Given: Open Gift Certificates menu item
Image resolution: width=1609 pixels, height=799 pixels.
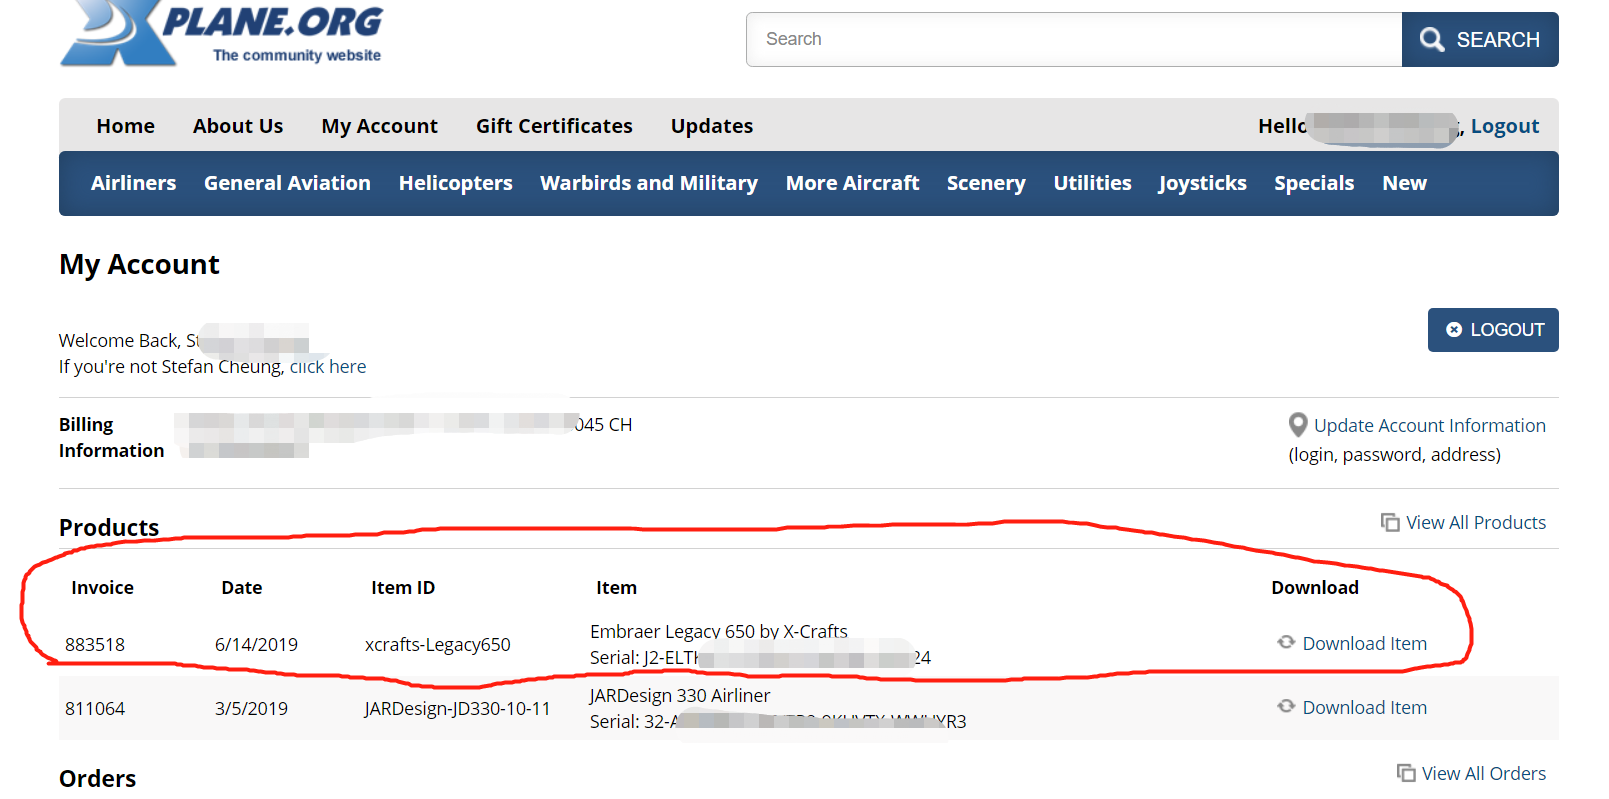Looking at the screenshot, I should [554, 126].
